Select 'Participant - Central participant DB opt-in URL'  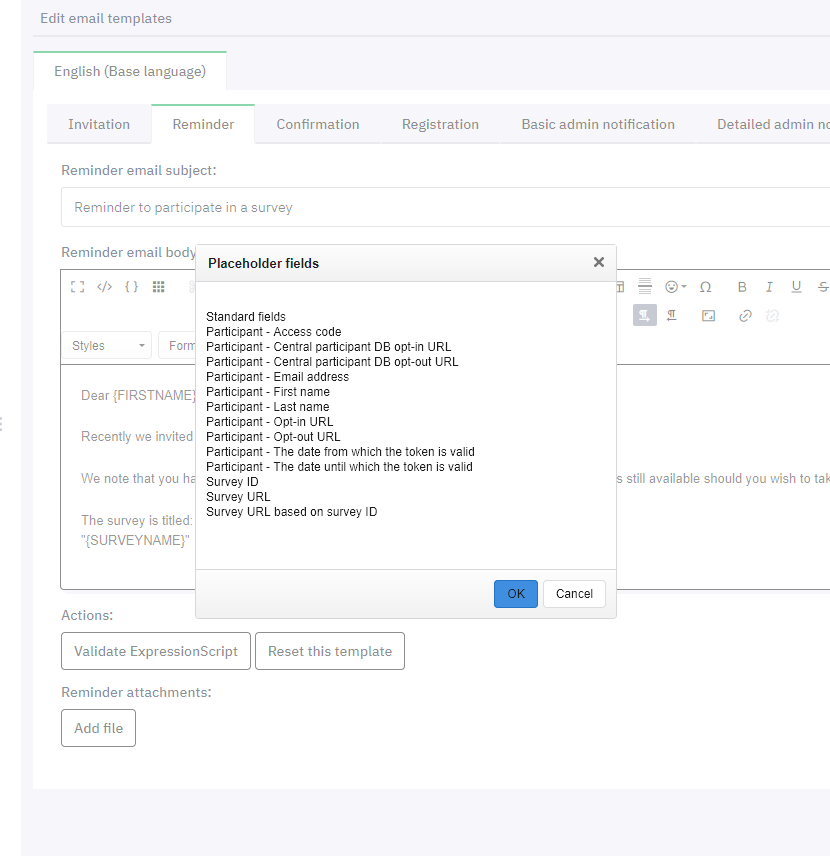[329, 347]
